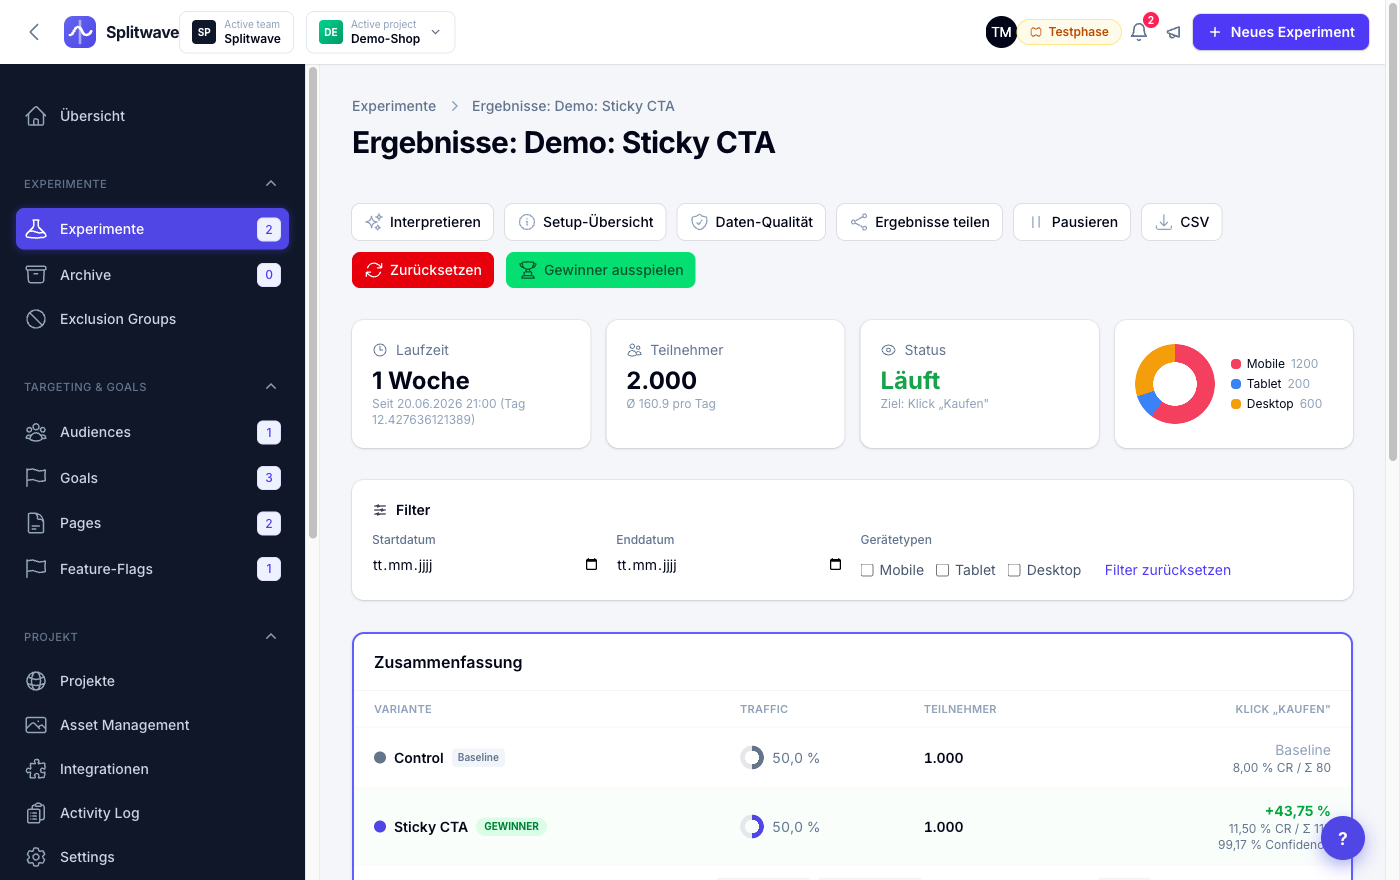Open the Startdatum calendar picker icon
Image resolution: width=1400 pixels, height=880 pixels.
(591, 565)
